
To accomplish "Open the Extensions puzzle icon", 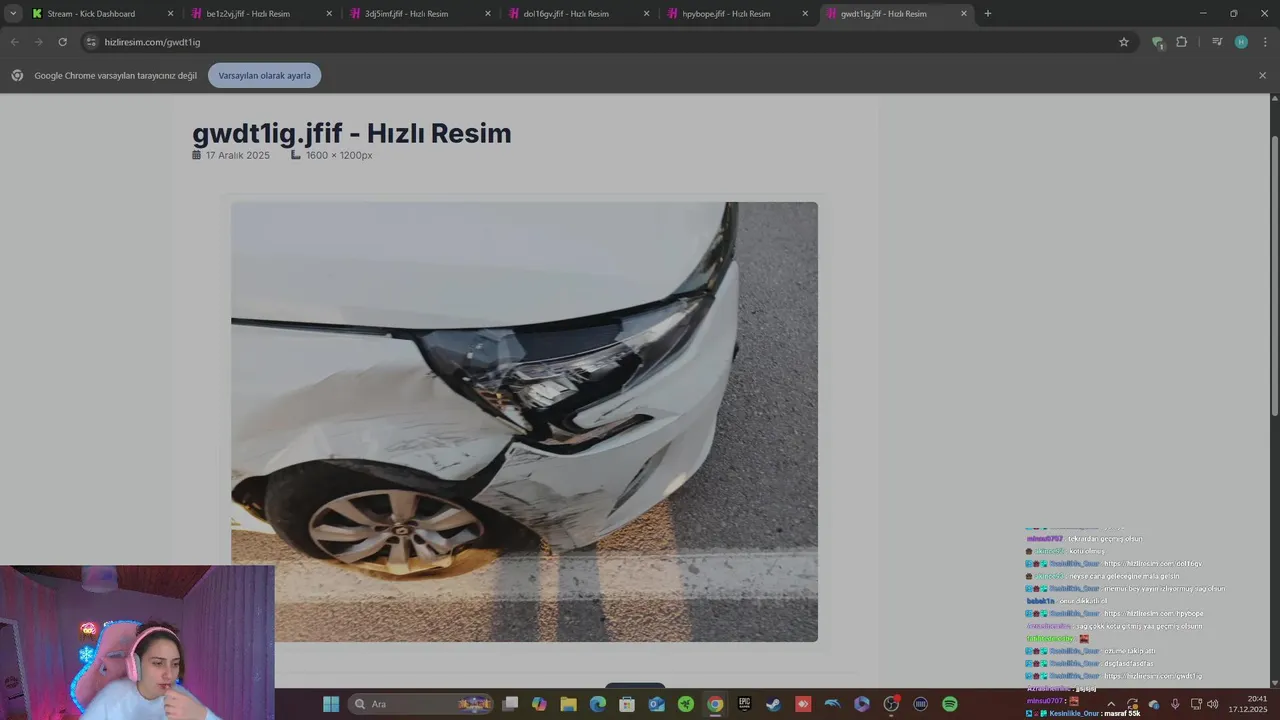I will [1182, 42].
